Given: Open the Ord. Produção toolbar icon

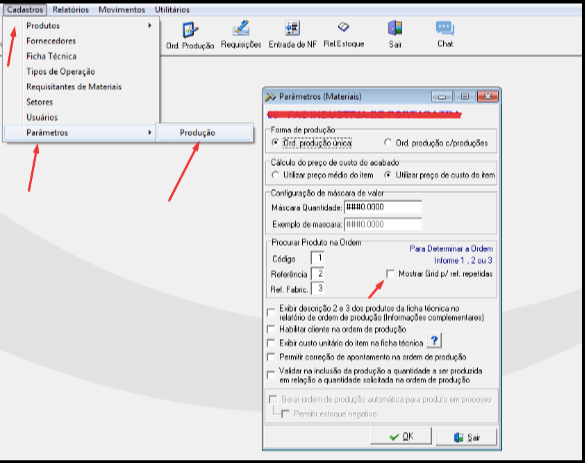Looking at the screenshot, I should (x=190, y=30).
